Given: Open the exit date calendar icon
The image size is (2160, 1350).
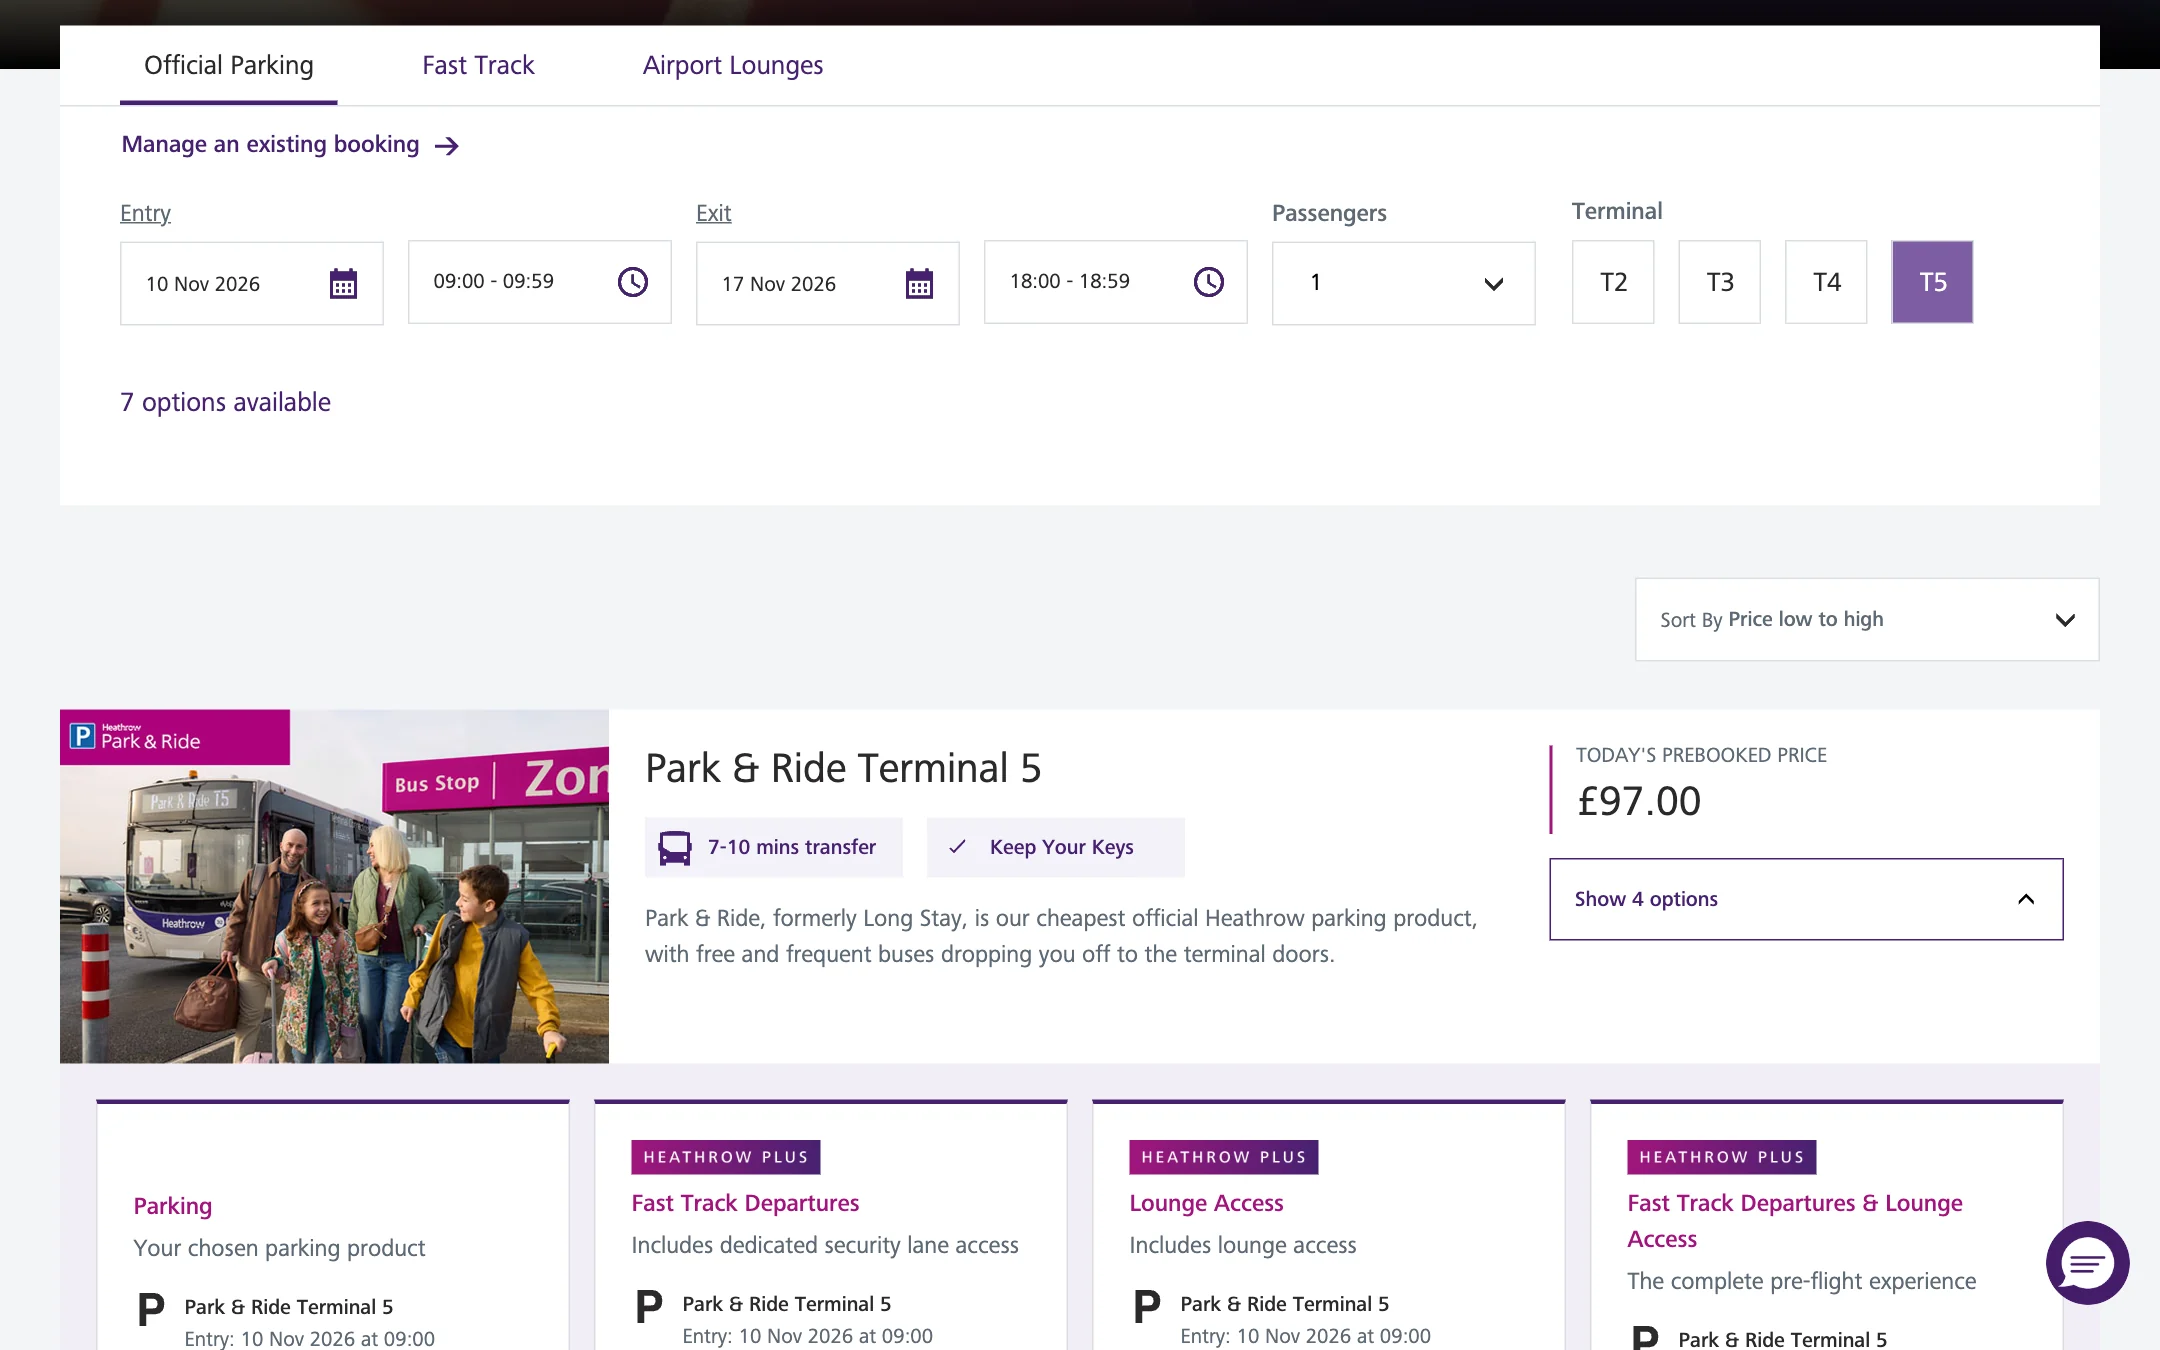Looking at the screenshot, I should point(919,283).
